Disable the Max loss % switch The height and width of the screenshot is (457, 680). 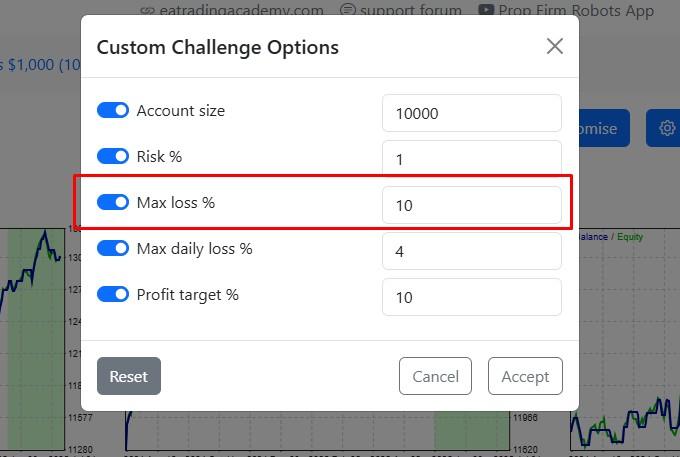click(x=113, y=202)
